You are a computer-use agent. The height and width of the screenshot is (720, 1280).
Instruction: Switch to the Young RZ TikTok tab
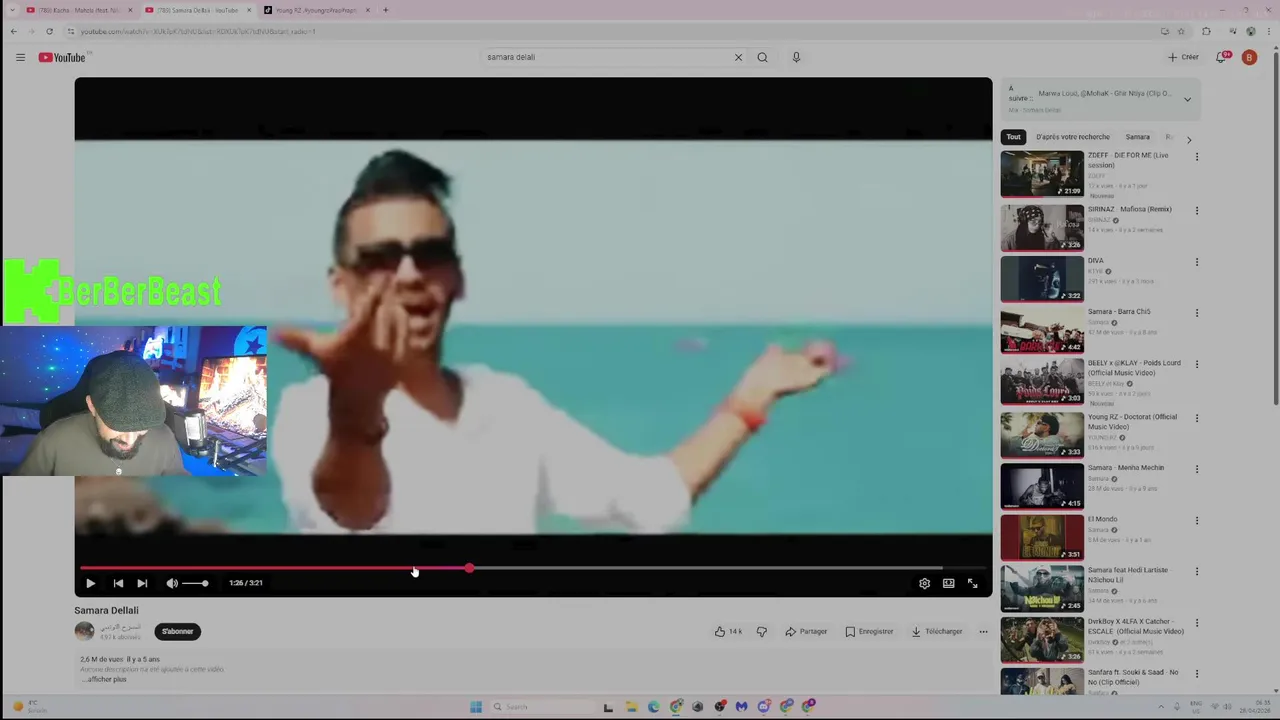[315, 10]
